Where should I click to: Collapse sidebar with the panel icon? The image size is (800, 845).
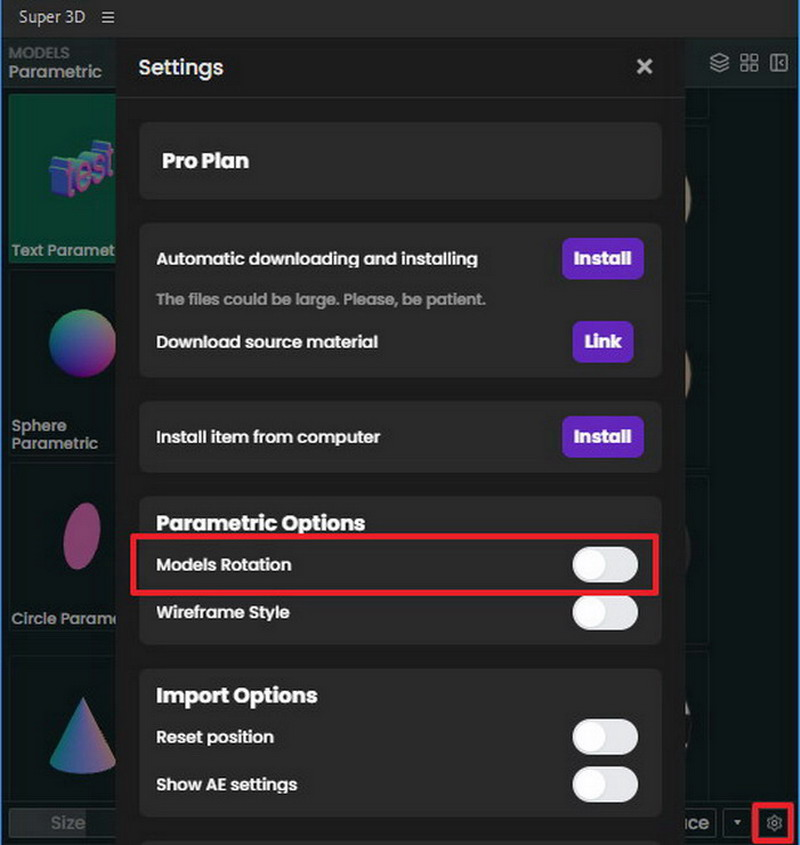pyautogui.click(x=778, y=63)
